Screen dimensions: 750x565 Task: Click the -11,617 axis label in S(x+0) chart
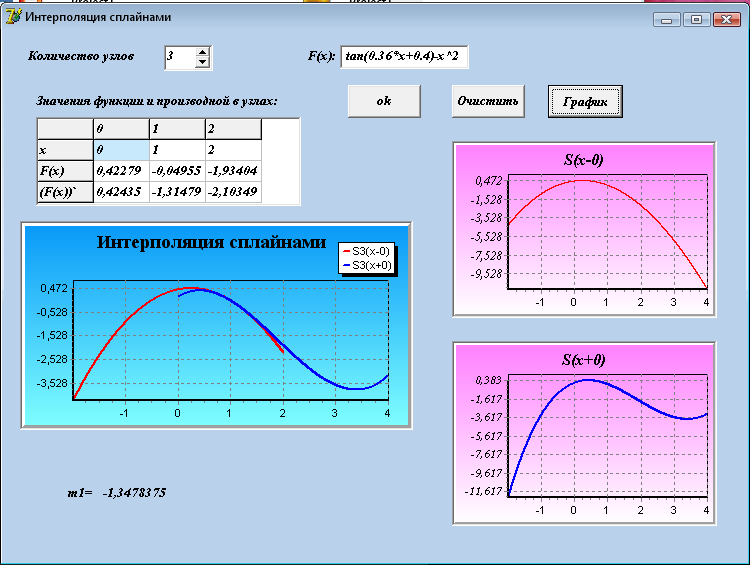tap(483, 491)
